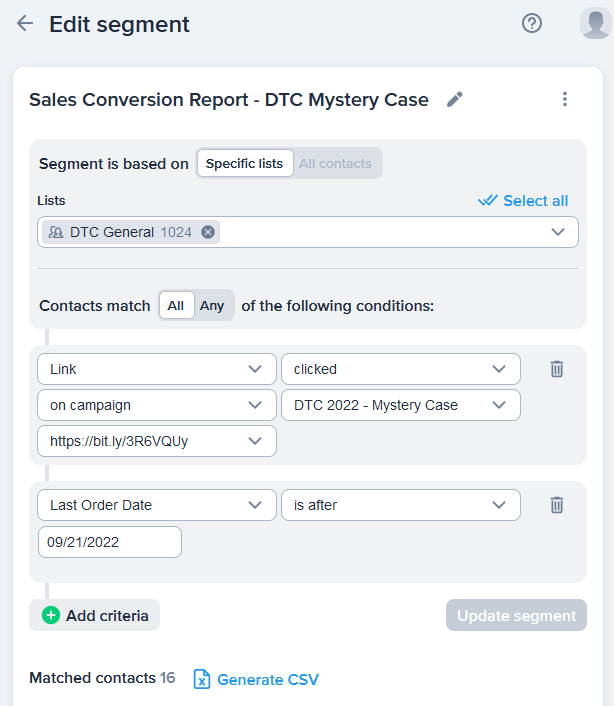Remove DTC General list chip
The image size is (614, 706).
pyautogui.click(x=208, y=232)
